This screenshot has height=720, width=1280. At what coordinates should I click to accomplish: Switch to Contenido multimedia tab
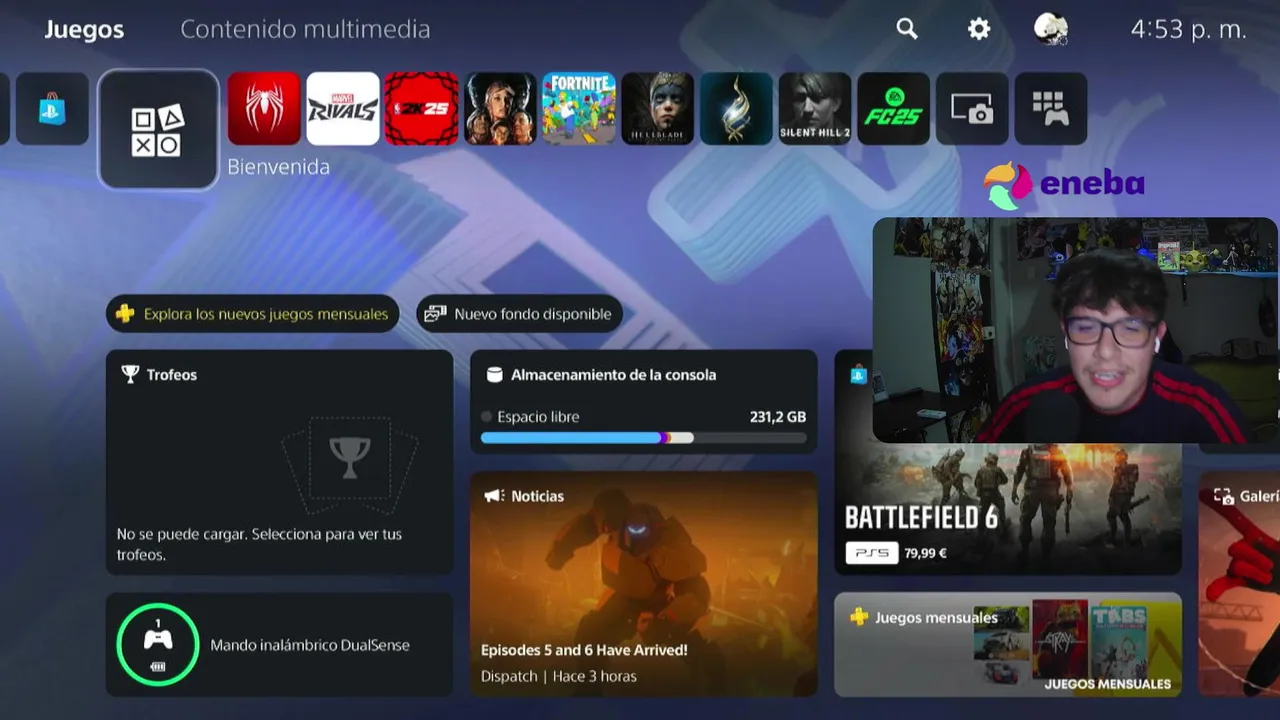(305, 29)
